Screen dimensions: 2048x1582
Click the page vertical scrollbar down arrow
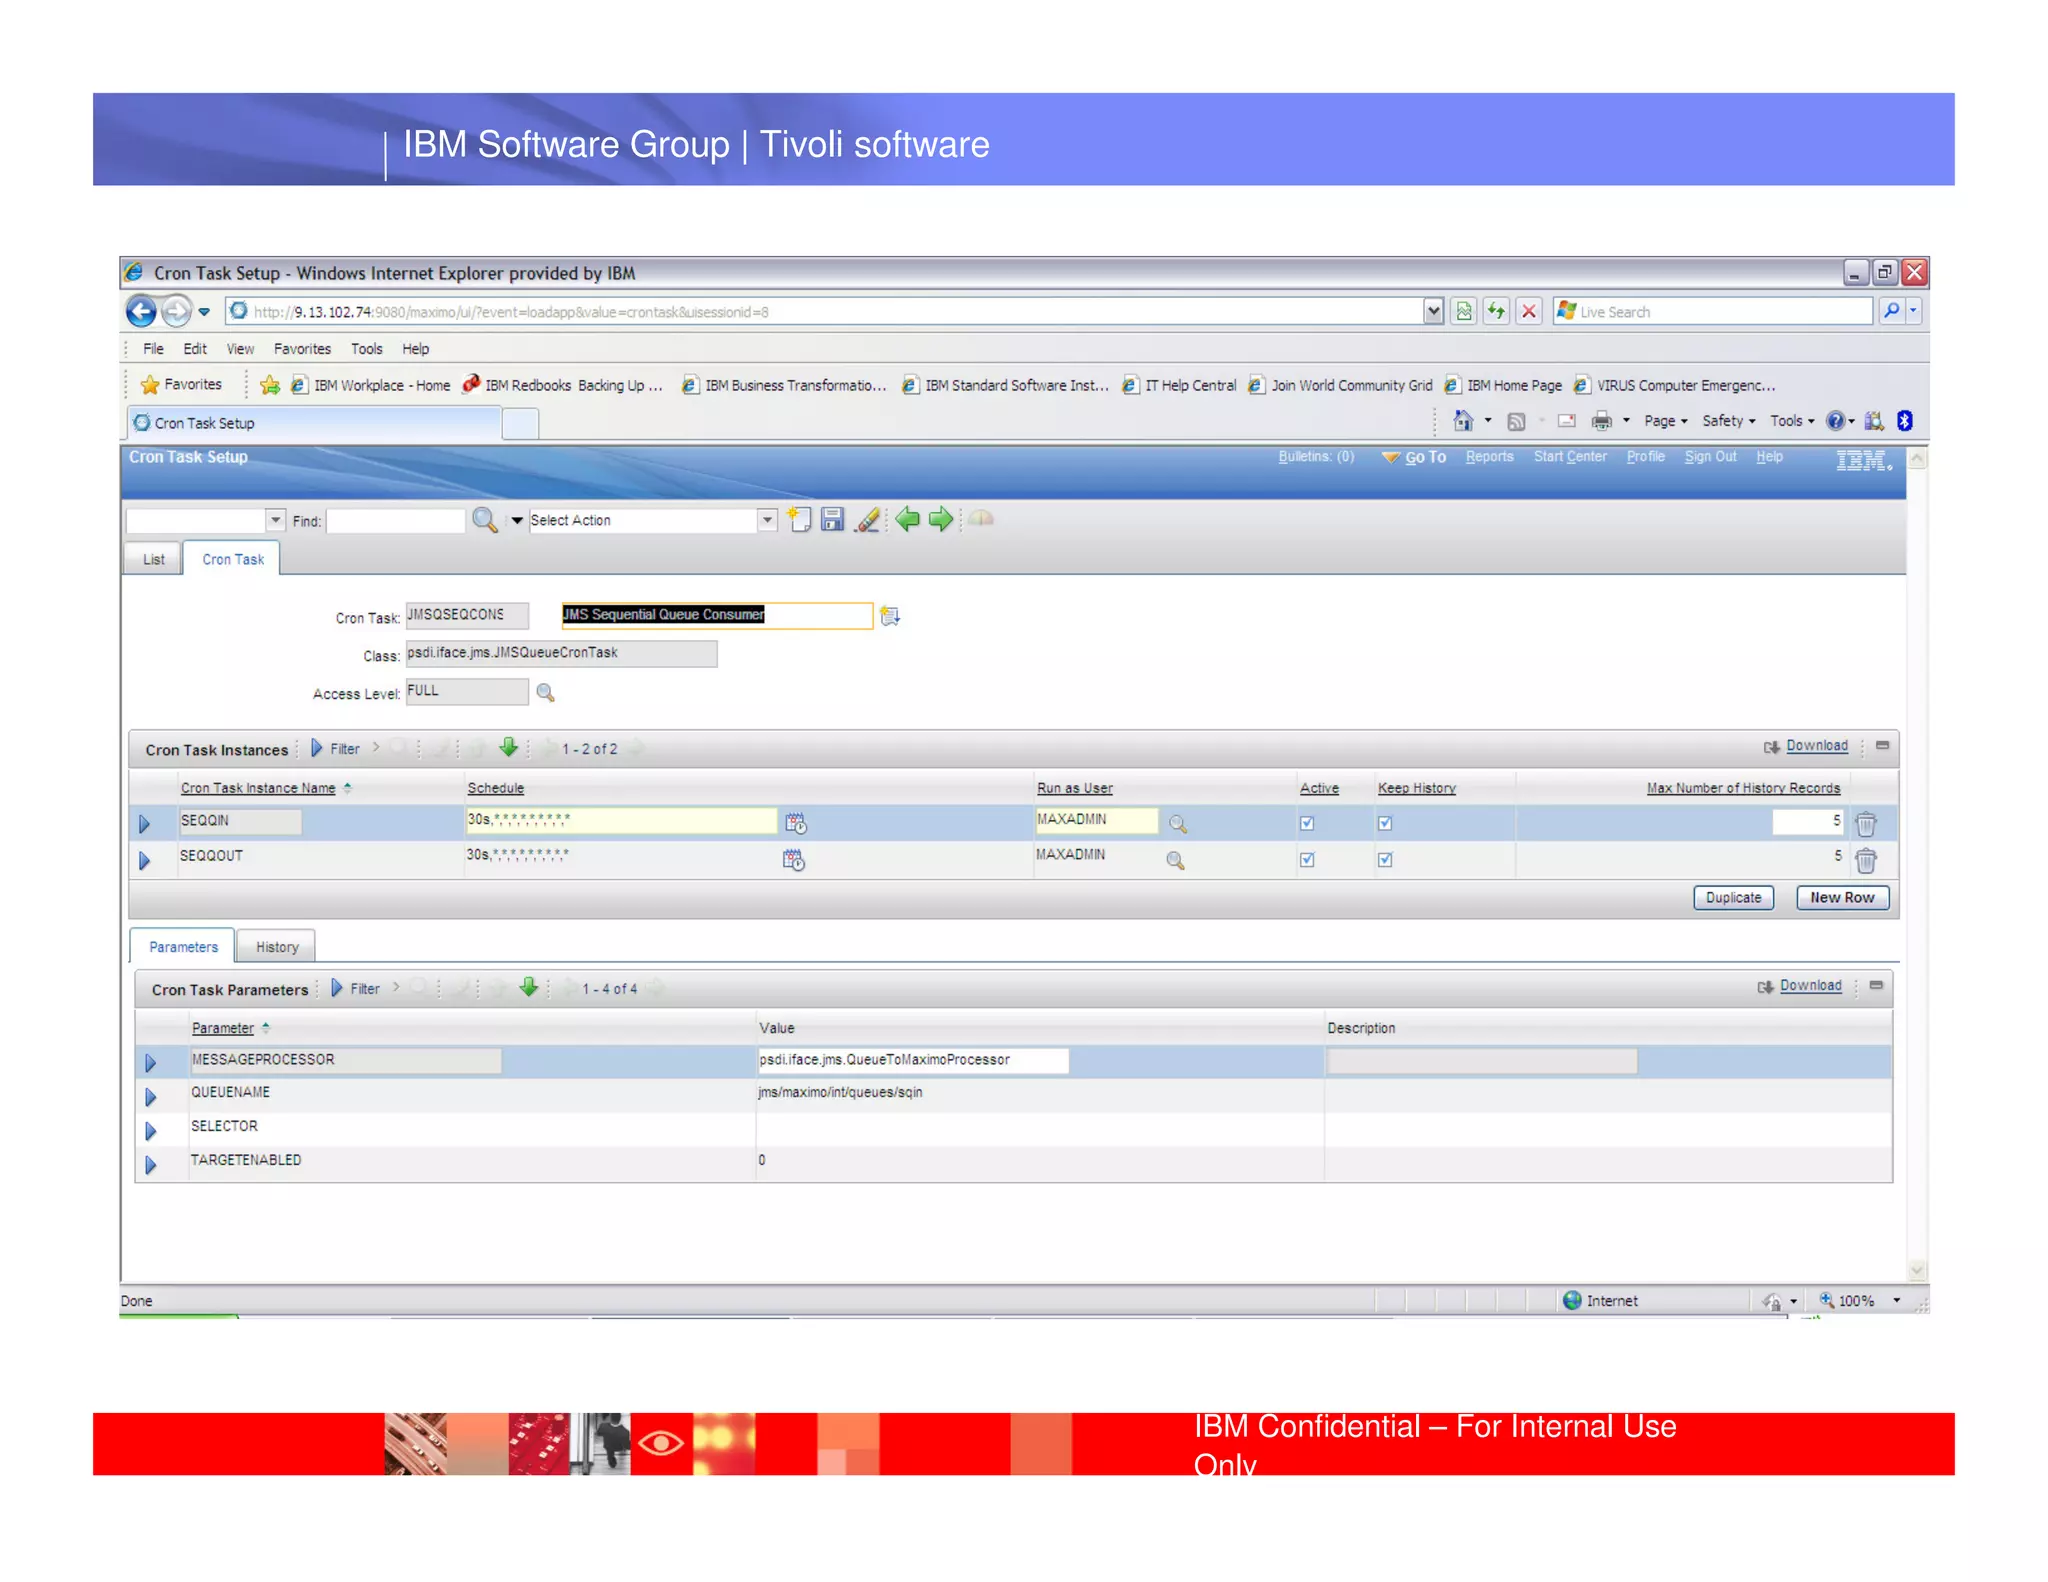[1917, 1271]
